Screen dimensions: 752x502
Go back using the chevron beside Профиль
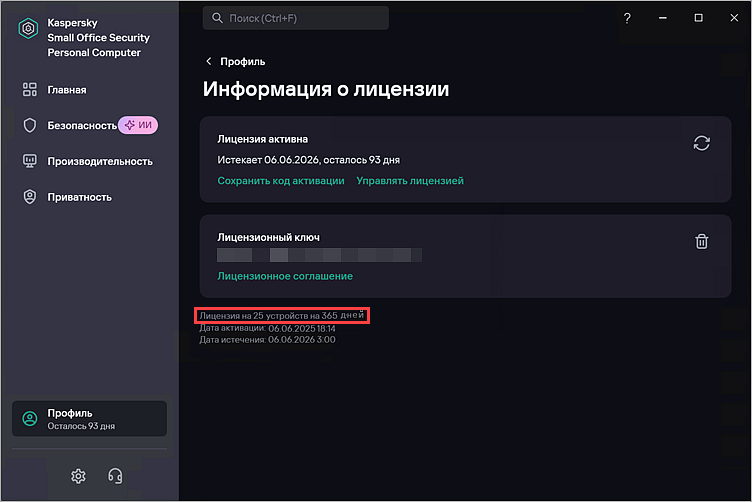(209, 61)
